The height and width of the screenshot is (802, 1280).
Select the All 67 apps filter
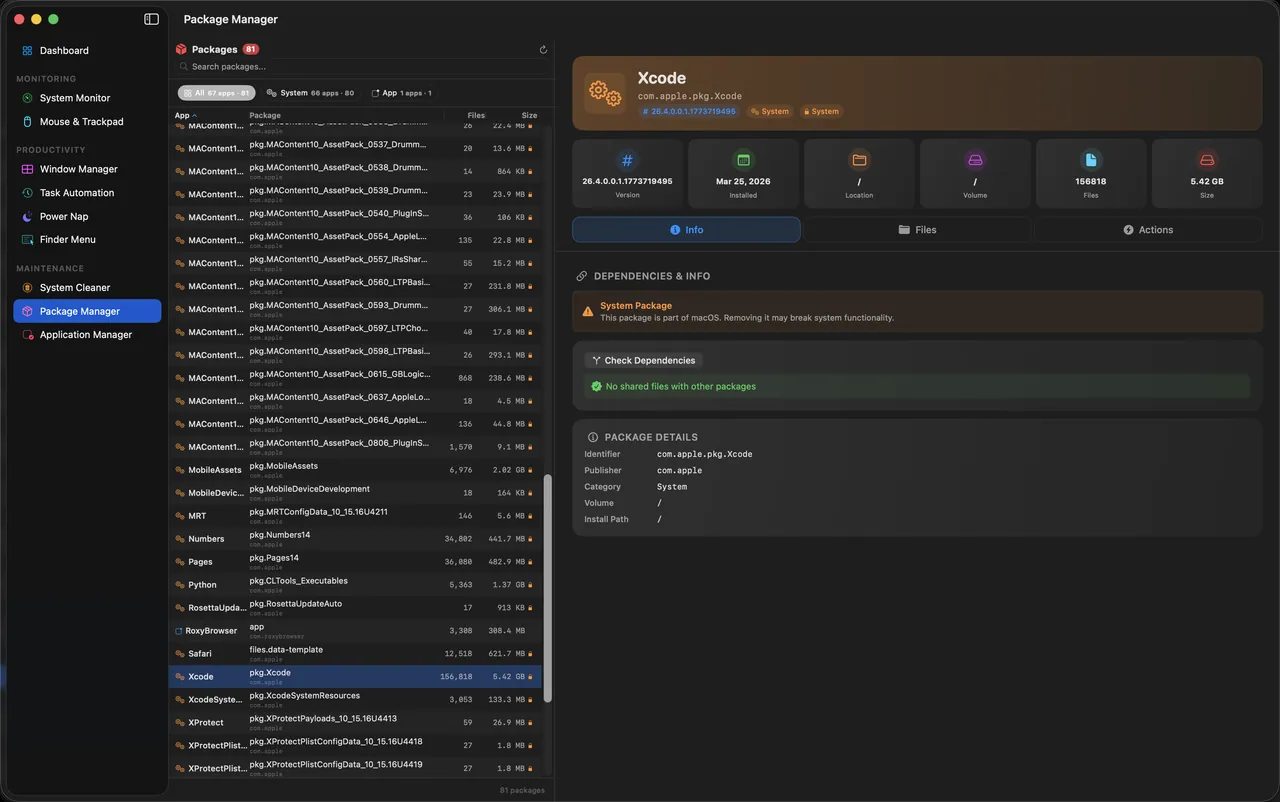pyautogui.click(x=216, y=93)
